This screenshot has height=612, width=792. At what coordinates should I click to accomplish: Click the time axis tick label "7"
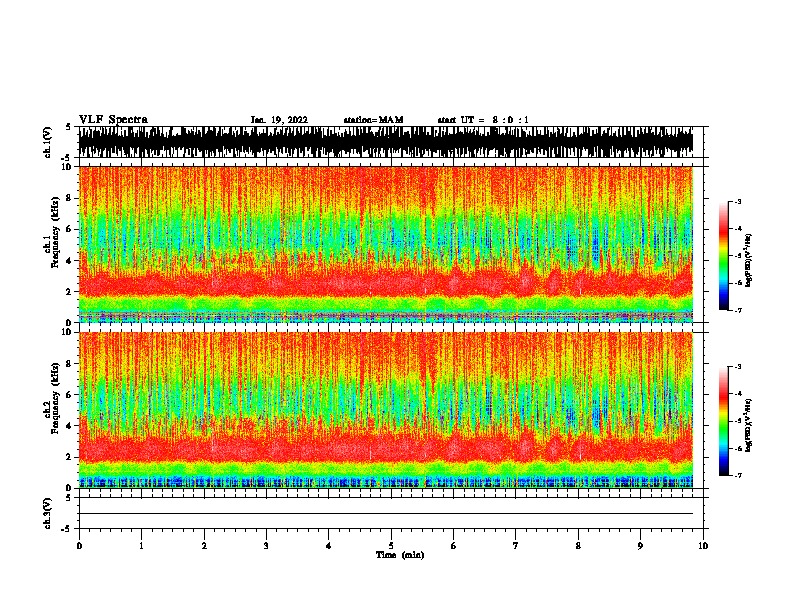pyautogui.click(x=516, y=546)
